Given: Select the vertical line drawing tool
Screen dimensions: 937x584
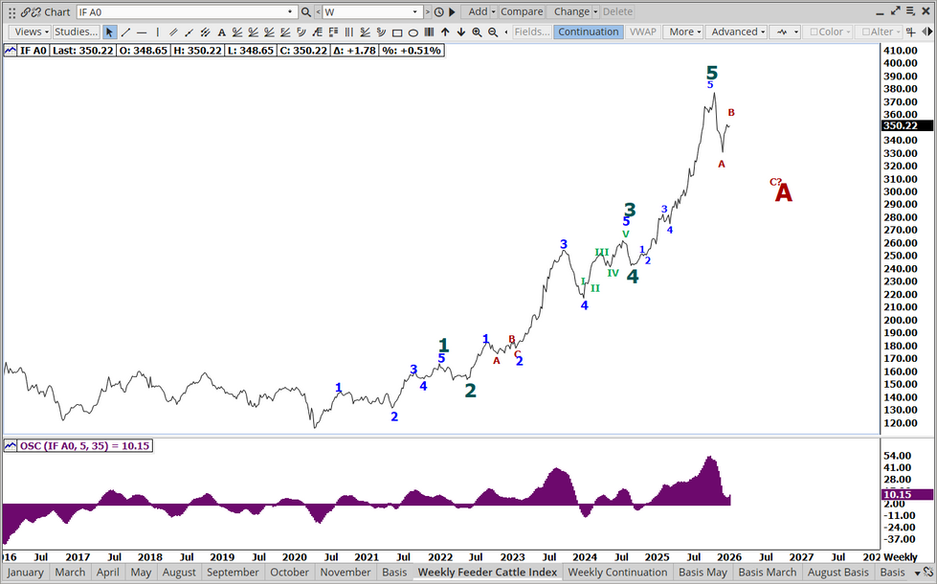Looking at the screenshot, I should (158, 32).
